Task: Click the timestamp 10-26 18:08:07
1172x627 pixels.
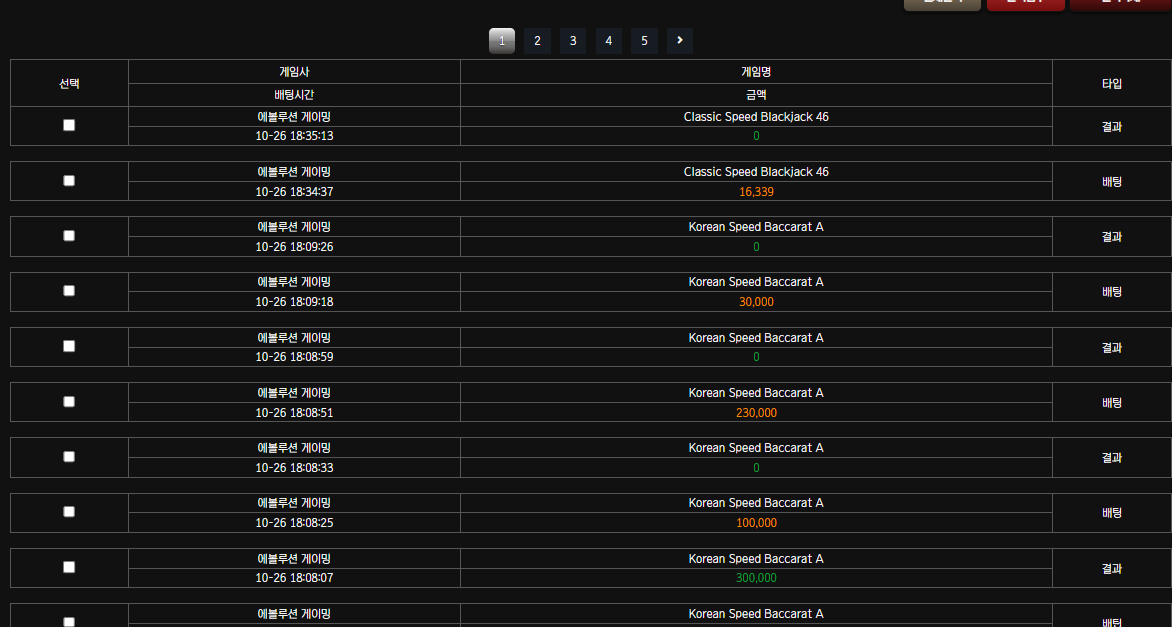Action: pos(294,578)
